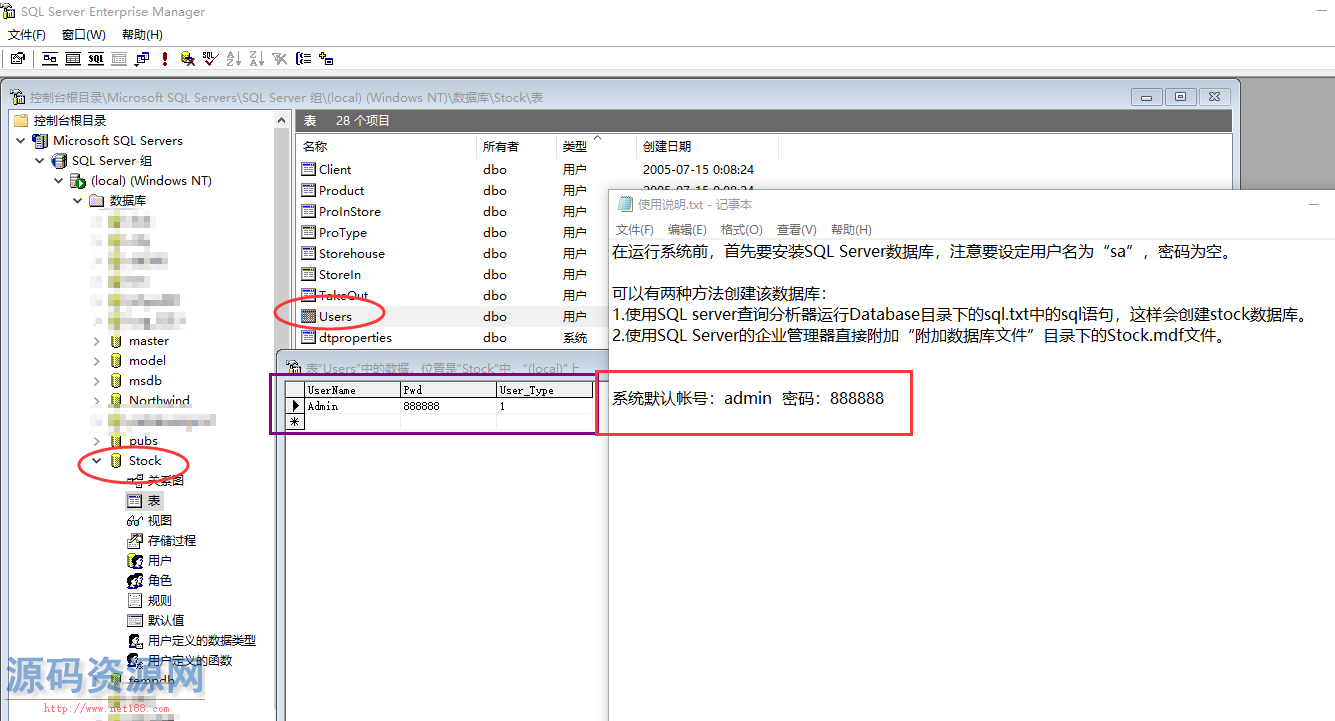Click the Change Query Type icon
The width and height of the screenshot is (1335, 721).
pyautogui.click(x=142, y=59)
